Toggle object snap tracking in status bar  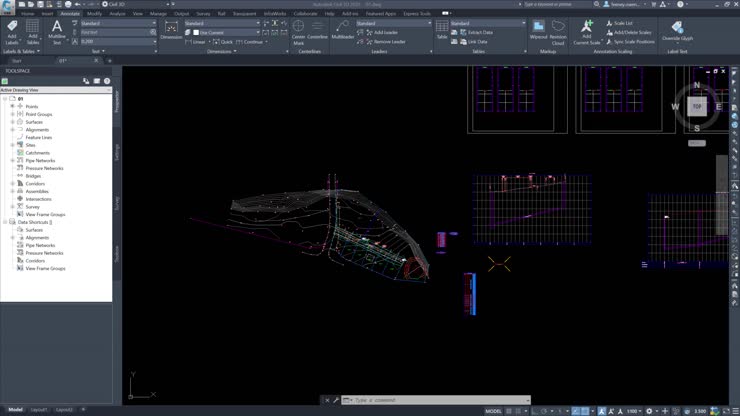576,411
